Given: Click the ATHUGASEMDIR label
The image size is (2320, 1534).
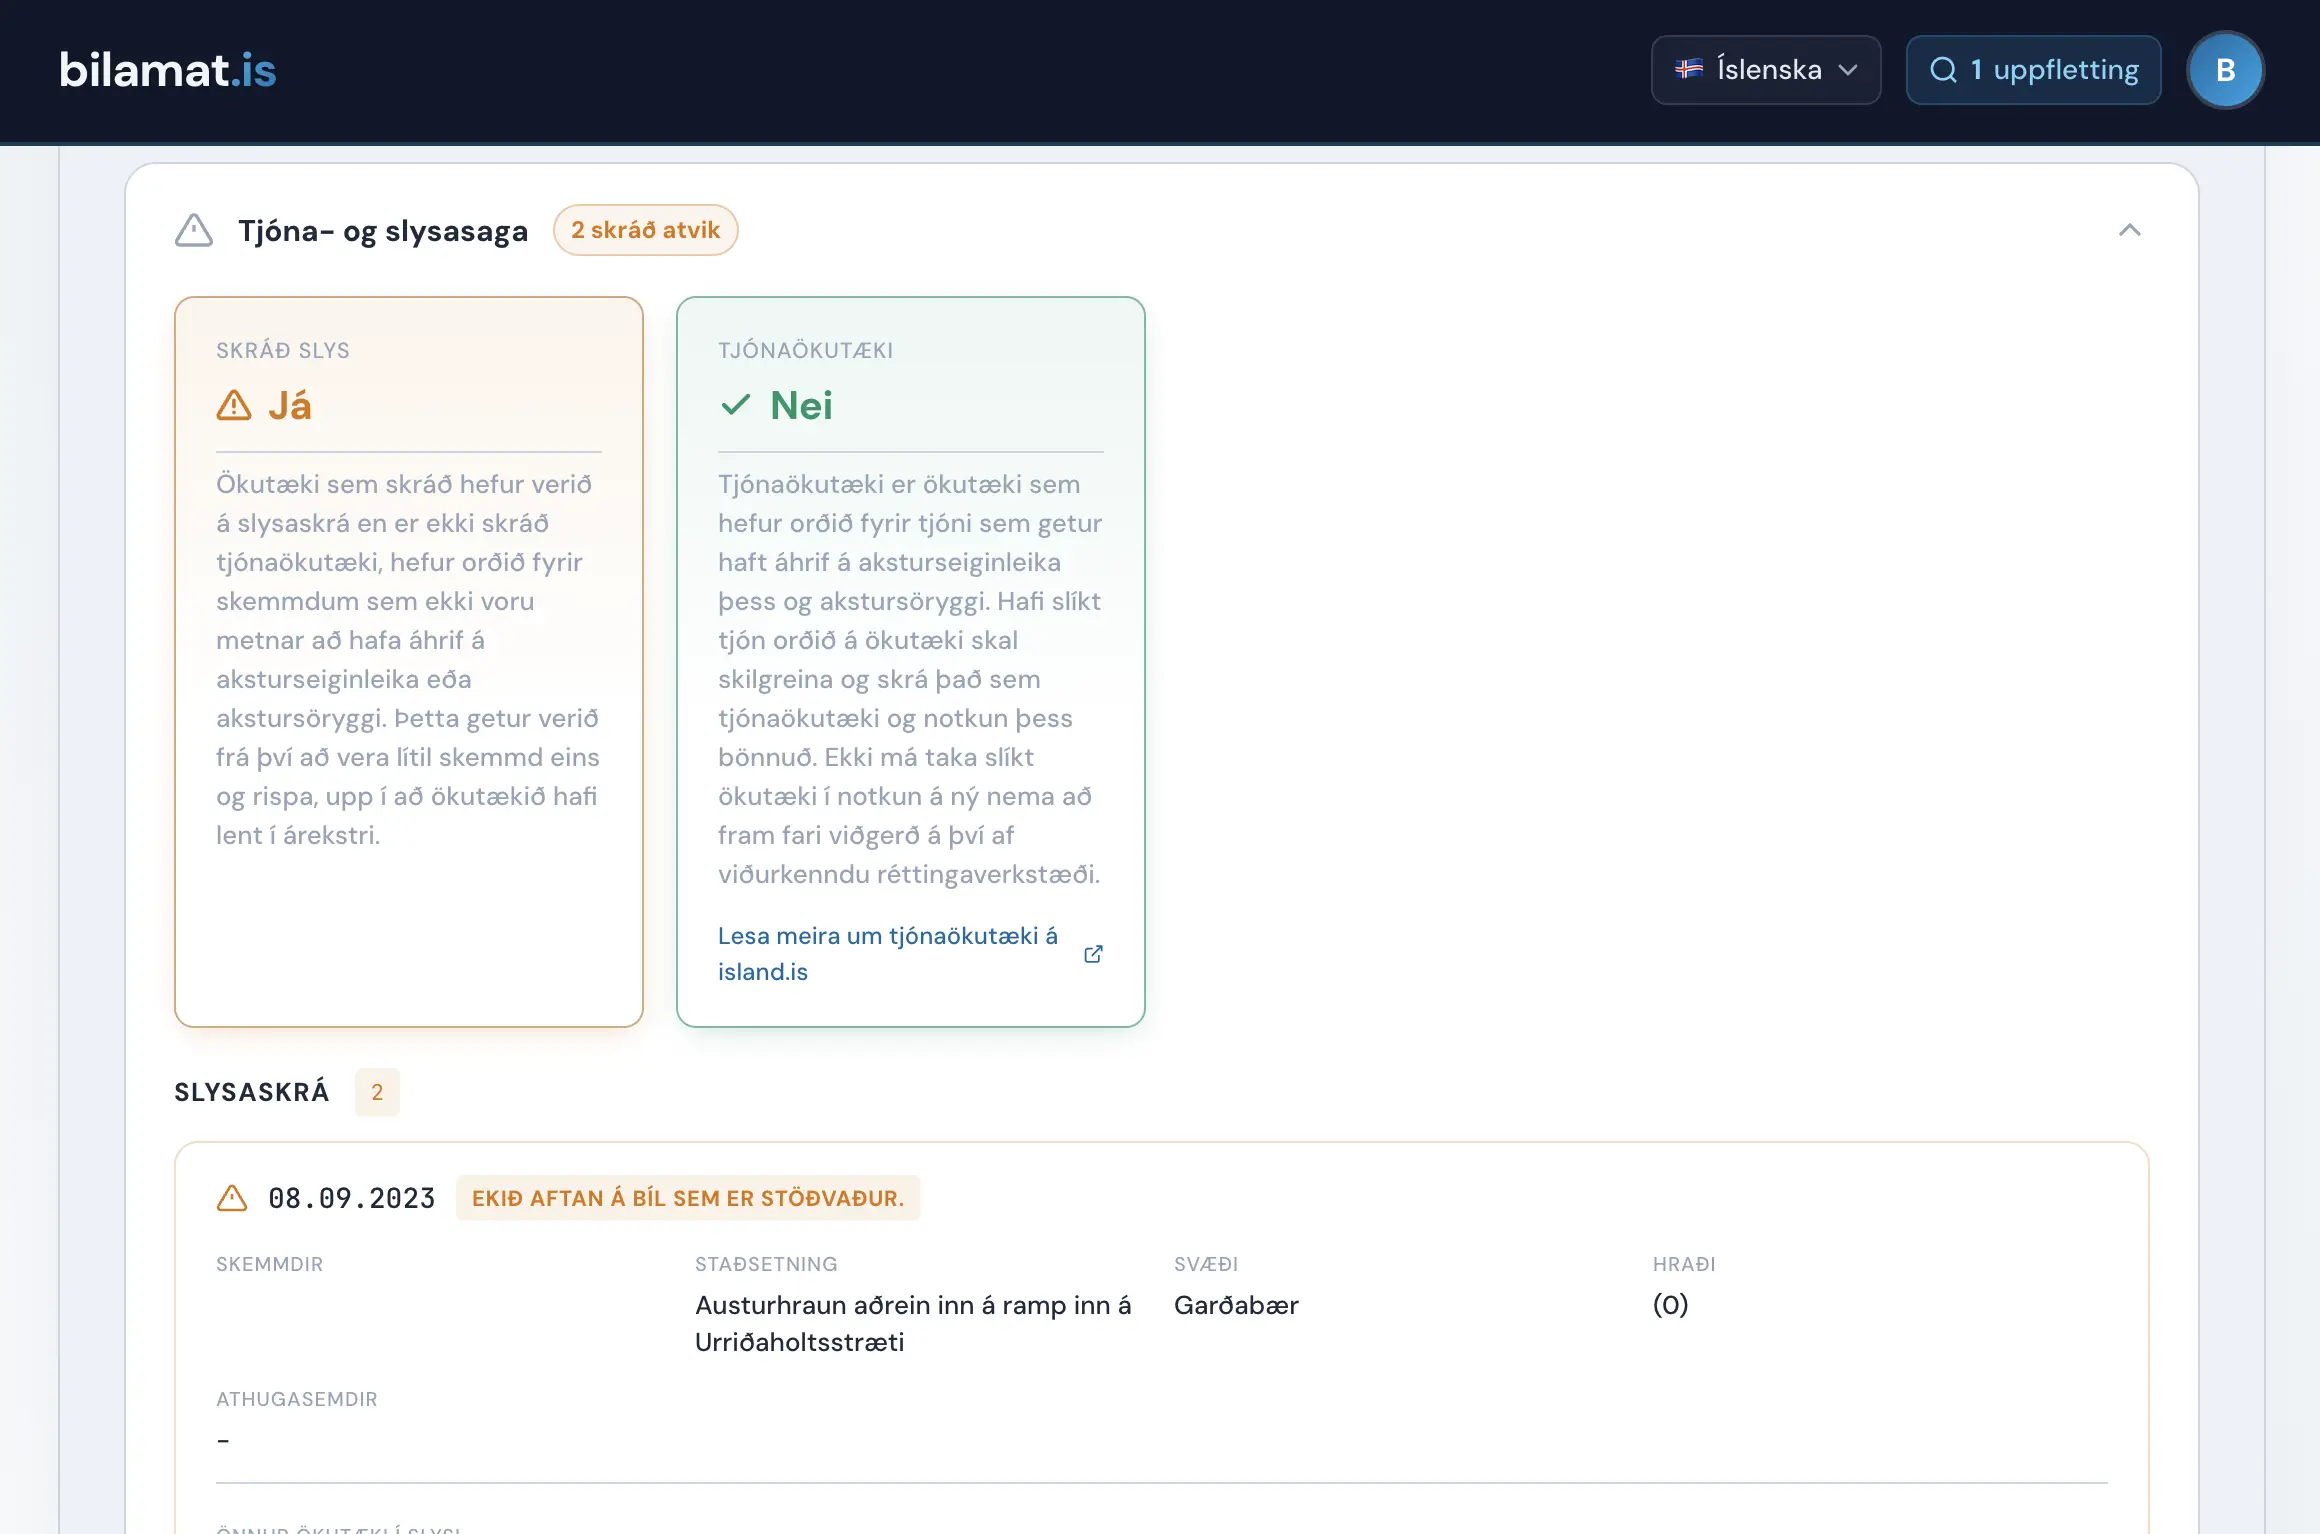Looking at the screenshot, I should [x=297, y=1399].
